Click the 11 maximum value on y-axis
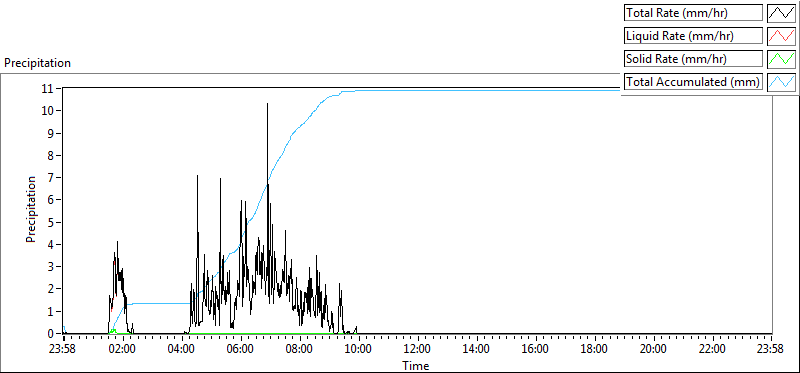The height and width of the screenshot is (373, 800). pyautogui.click(x=48, y=88)
